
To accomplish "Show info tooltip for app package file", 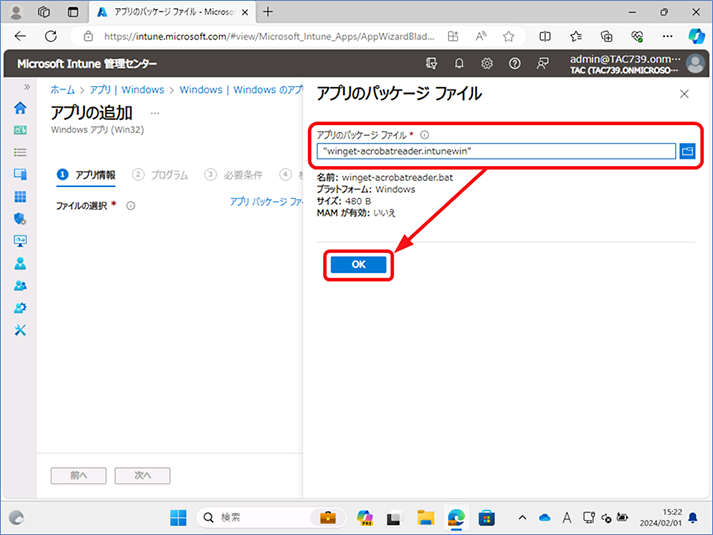I will point(424,135).
